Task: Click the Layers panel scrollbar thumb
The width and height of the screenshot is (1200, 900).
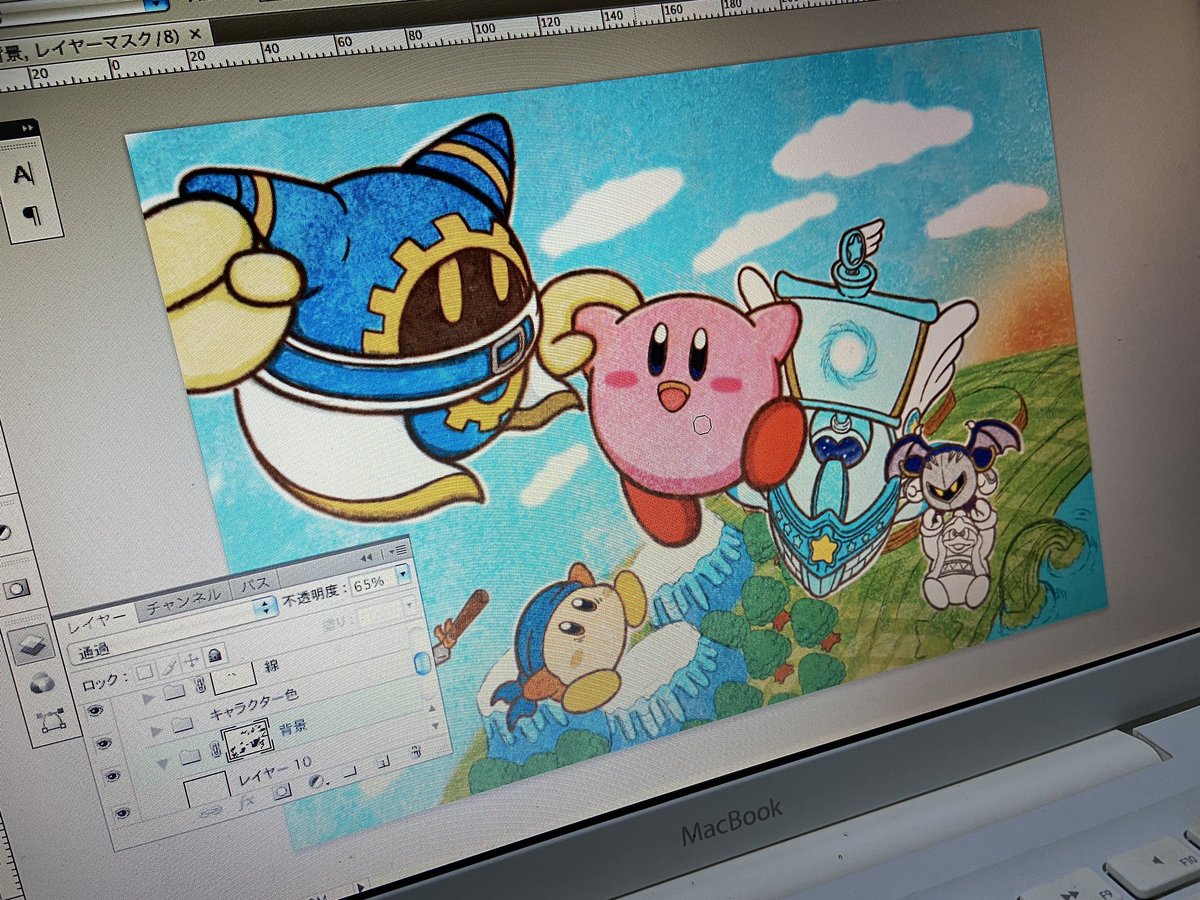Action: coord(422,663)
